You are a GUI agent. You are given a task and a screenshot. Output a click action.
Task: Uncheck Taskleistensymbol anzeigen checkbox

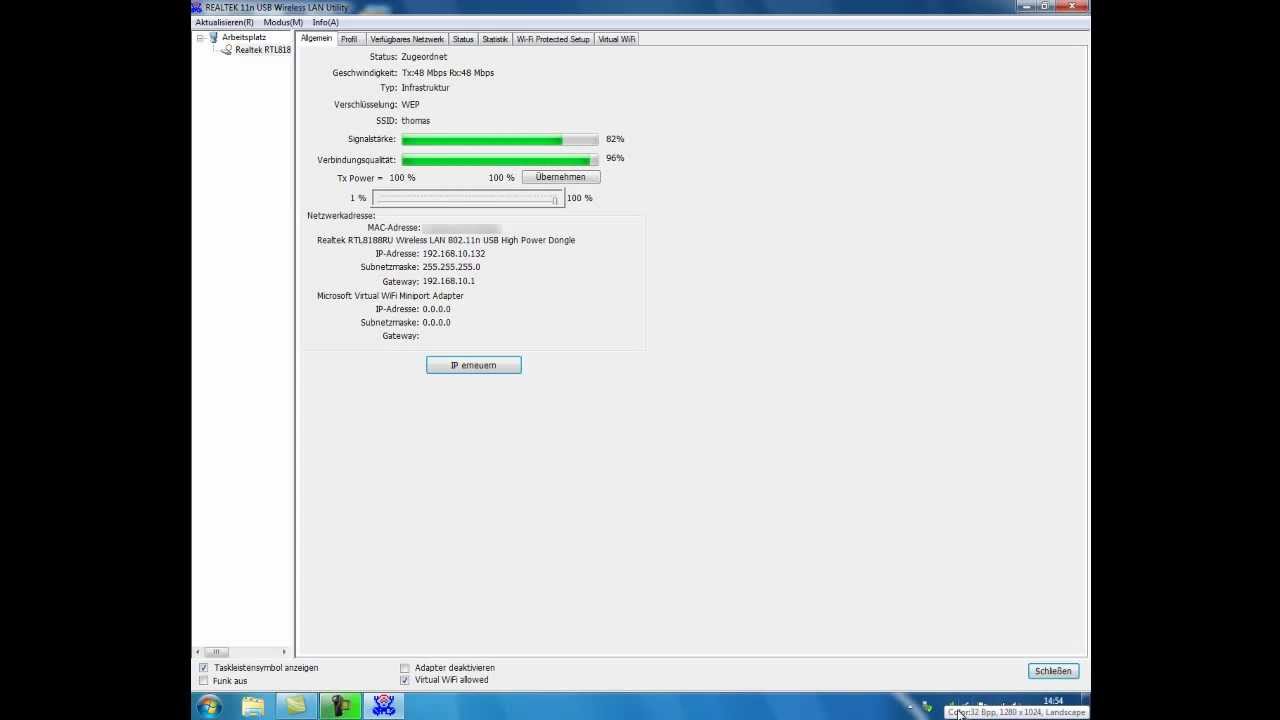(204, 668)
